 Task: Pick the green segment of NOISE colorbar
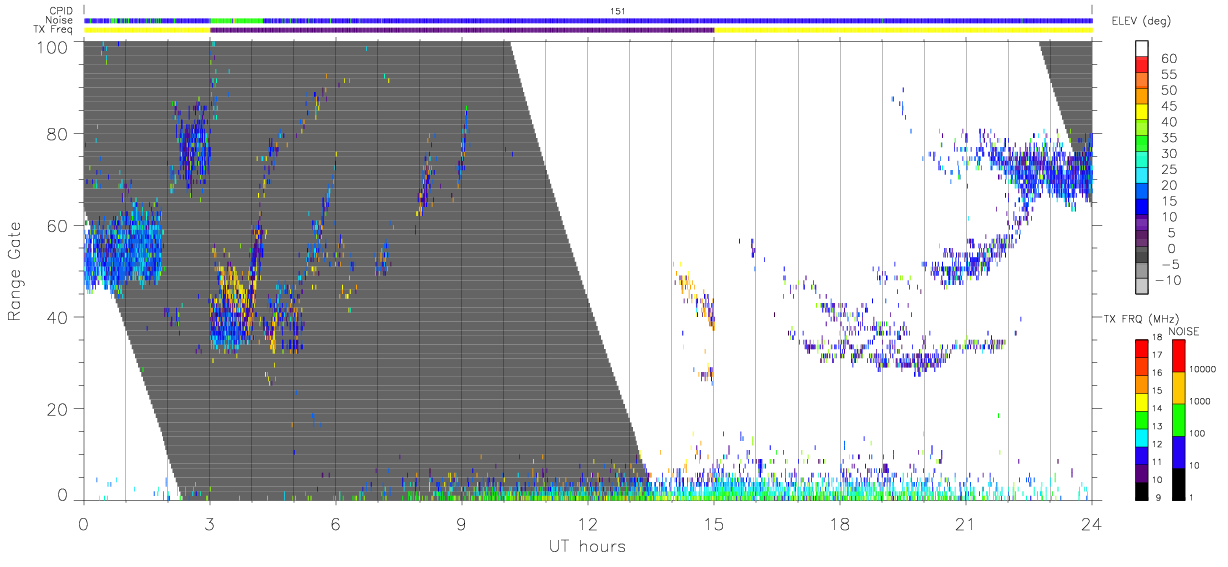[1178, 418]
